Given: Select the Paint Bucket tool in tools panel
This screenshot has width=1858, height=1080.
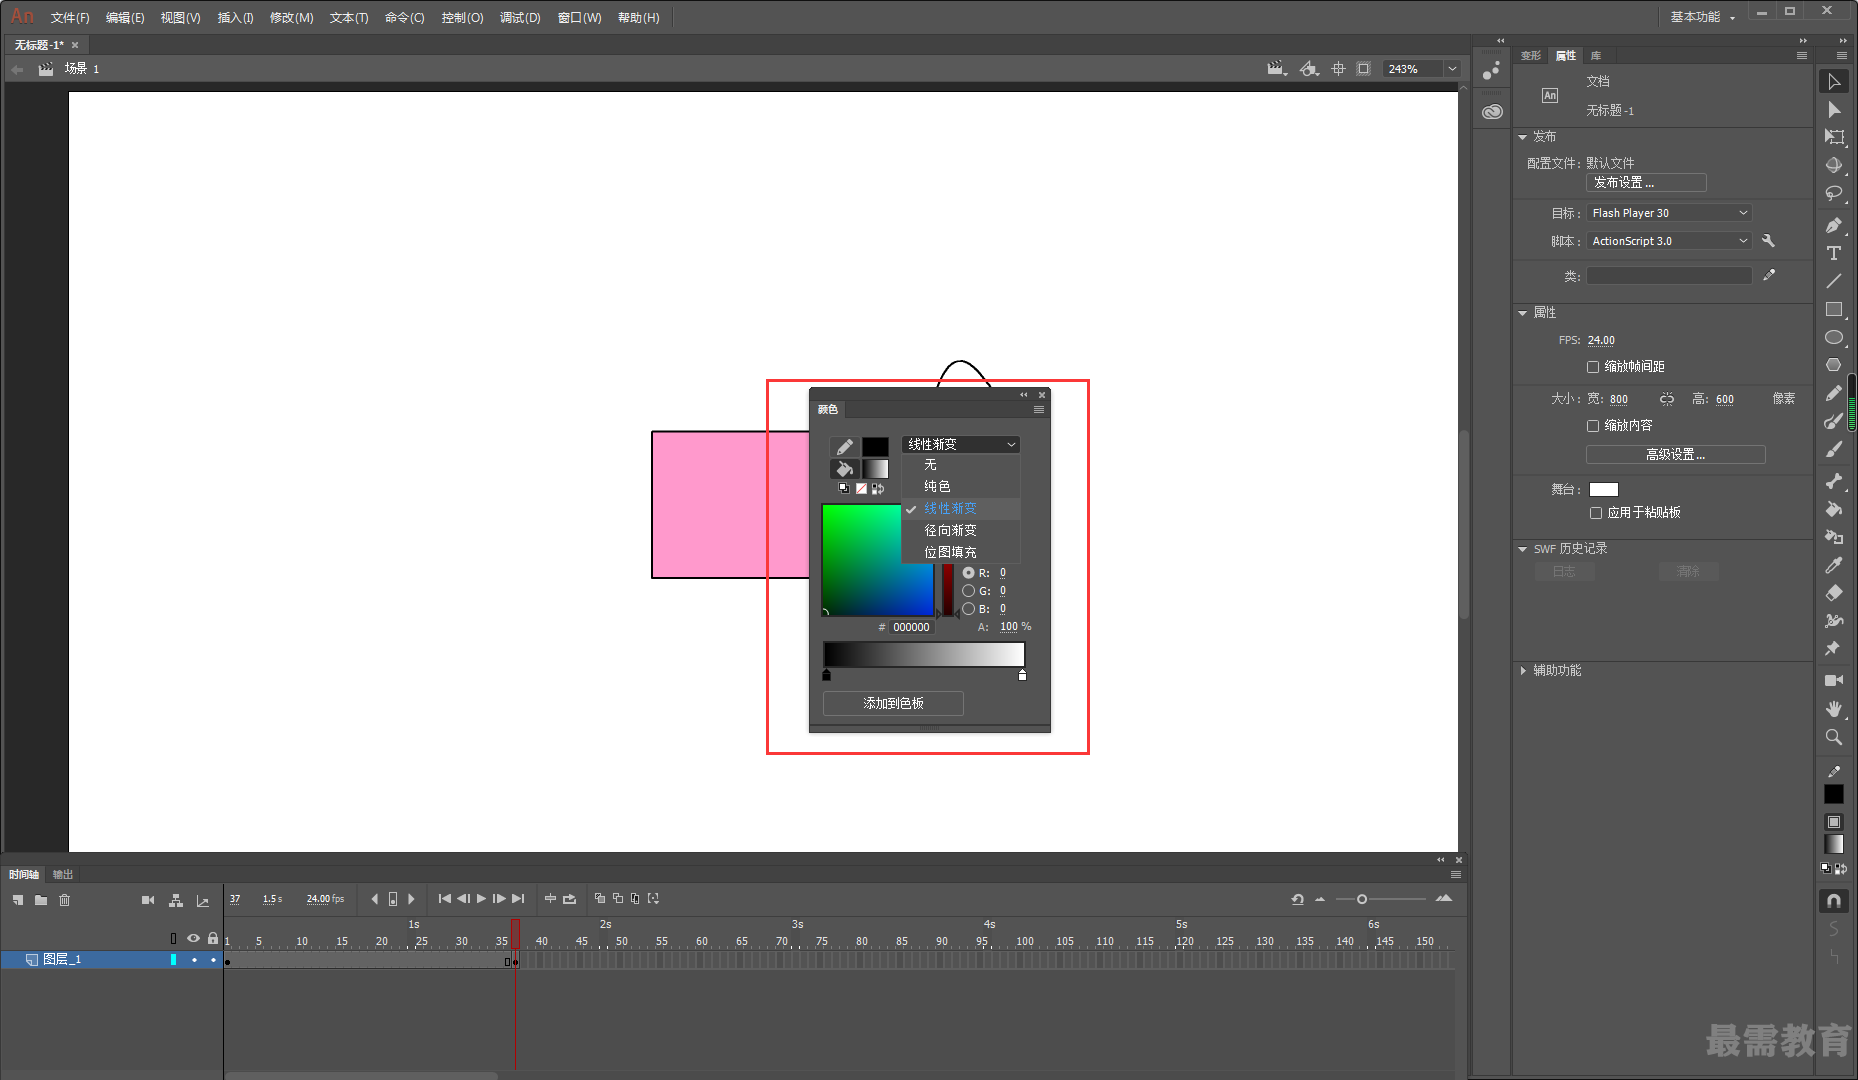Looking at the screenshot, I should (x=1834, y=509).
